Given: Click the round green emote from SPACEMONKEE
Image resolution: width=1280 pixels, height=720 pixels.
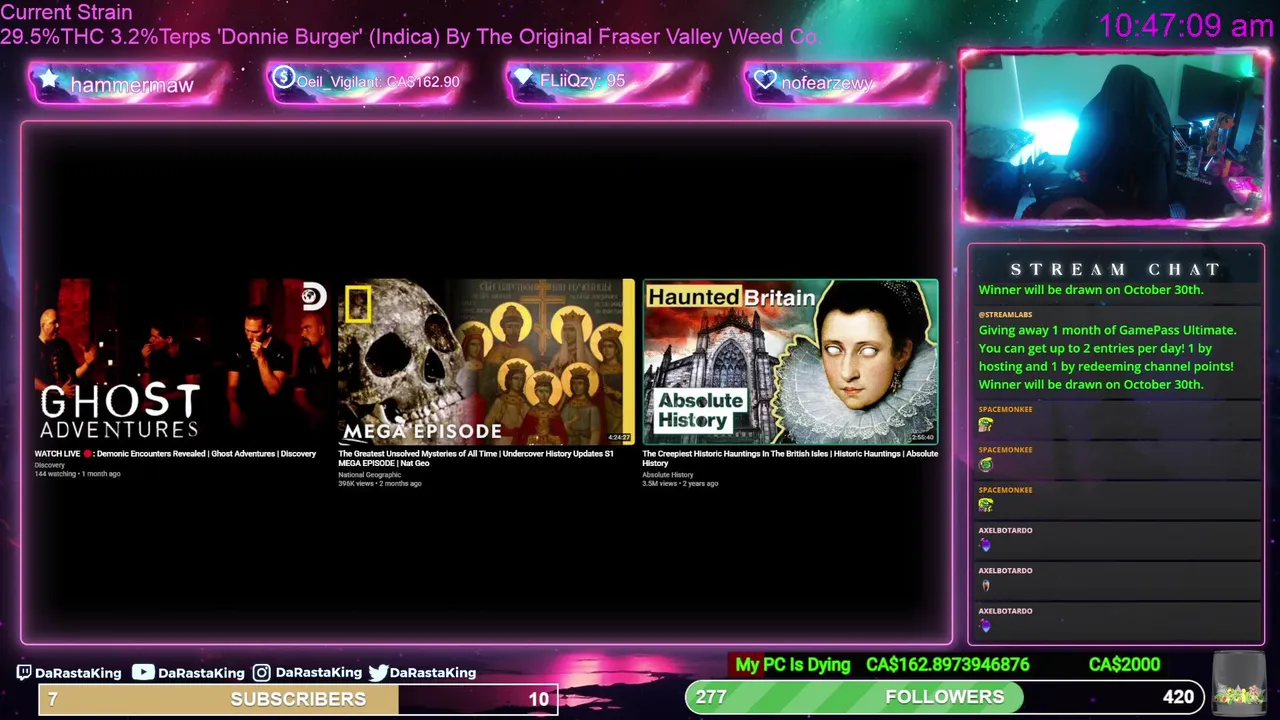Looking at the screenshot, I should click(986, 465).
